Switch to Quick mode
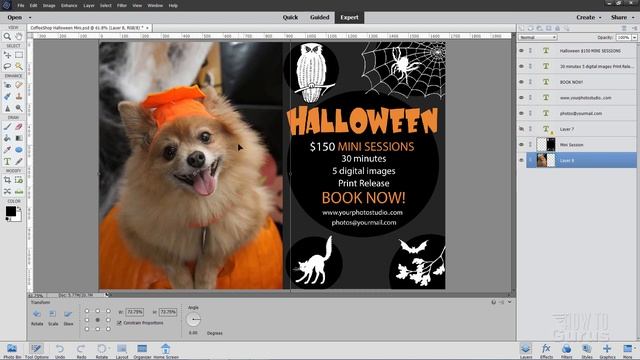 tap(290, 18)
